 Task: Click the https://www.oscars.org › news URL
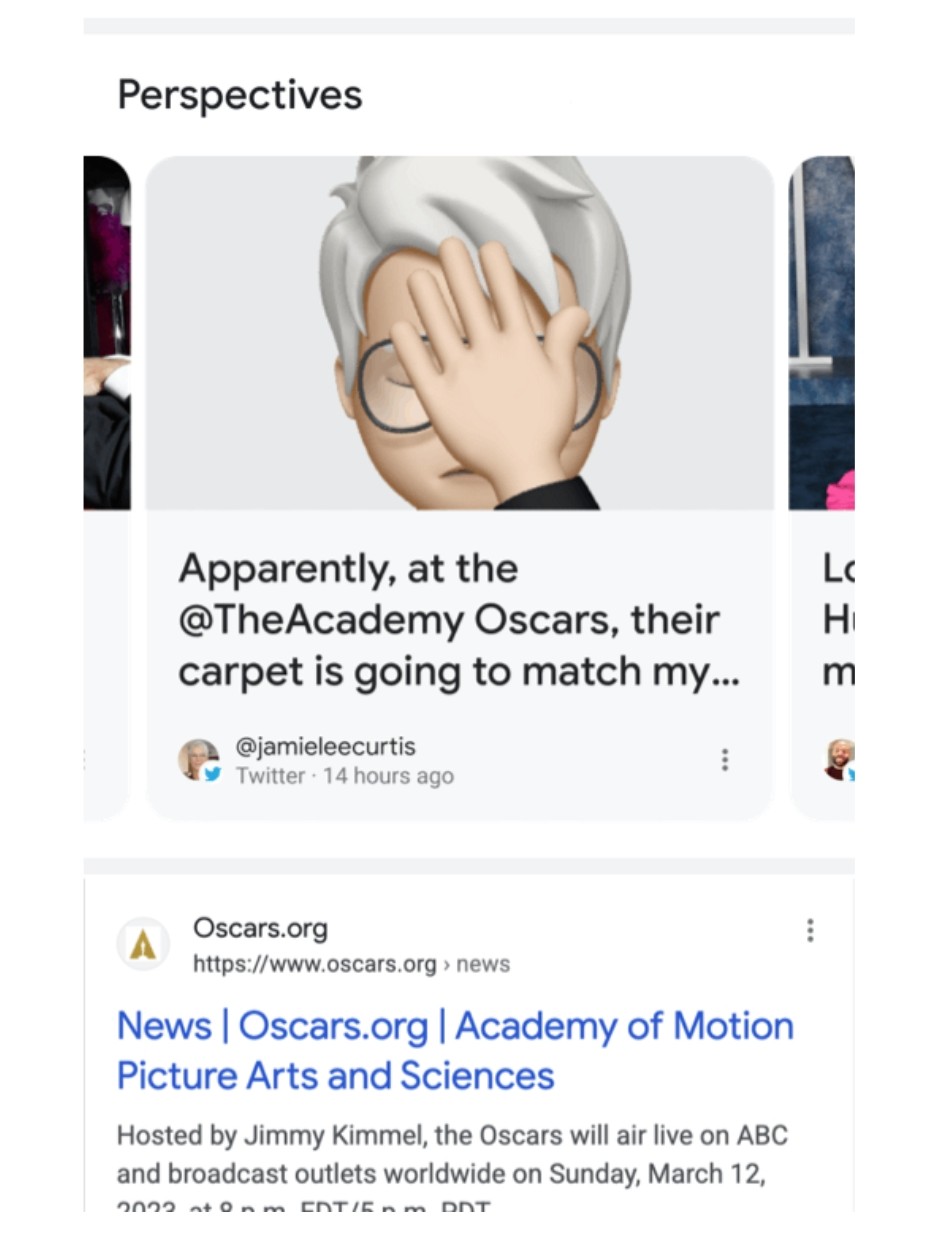pos(351,964)
